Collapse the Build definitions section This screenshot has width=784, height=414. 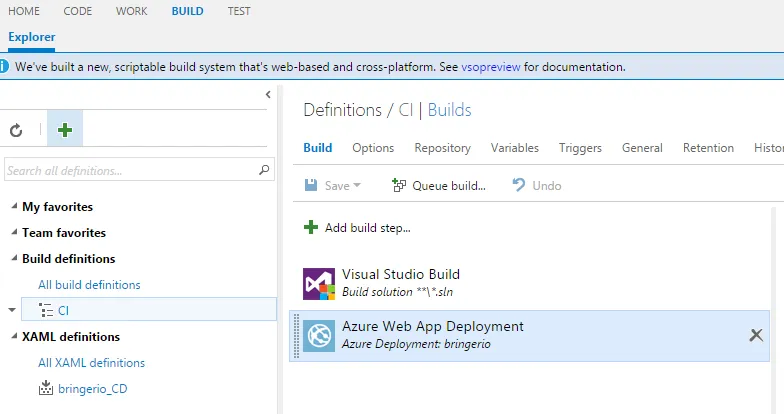[x=13, y=259]
